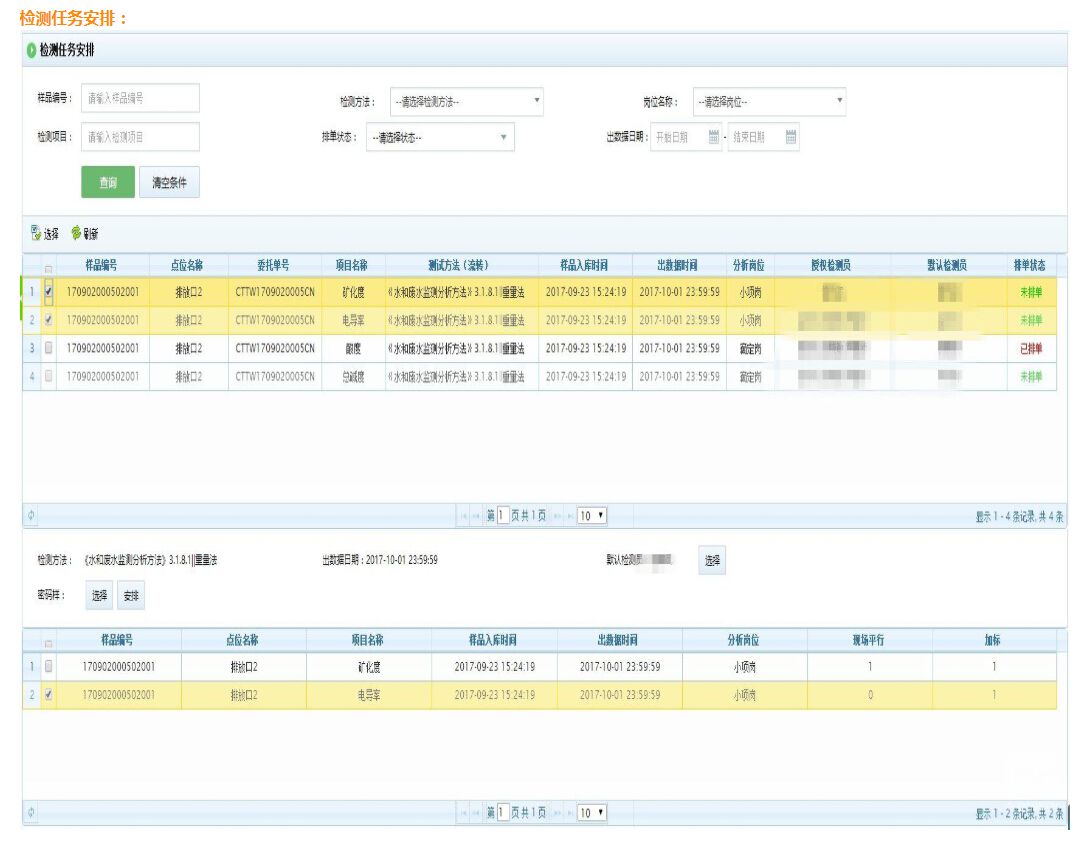
Task: Click the green icon beside the 检测任务安排 panel title
Action: tap(32, 50)
